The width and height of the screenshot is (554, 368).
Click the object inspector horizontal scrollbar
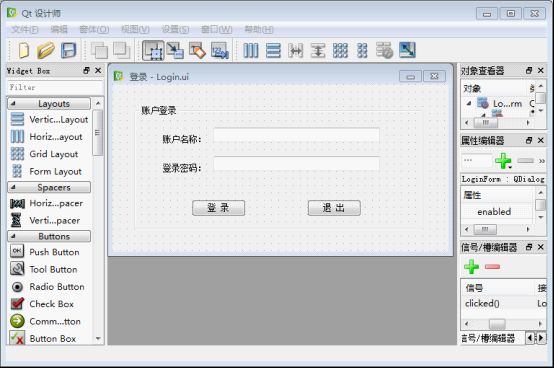498,123
